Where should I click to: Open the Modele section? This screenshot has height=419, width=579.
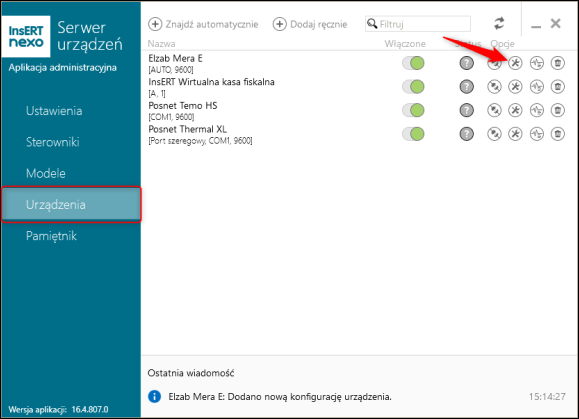[46, 174]
